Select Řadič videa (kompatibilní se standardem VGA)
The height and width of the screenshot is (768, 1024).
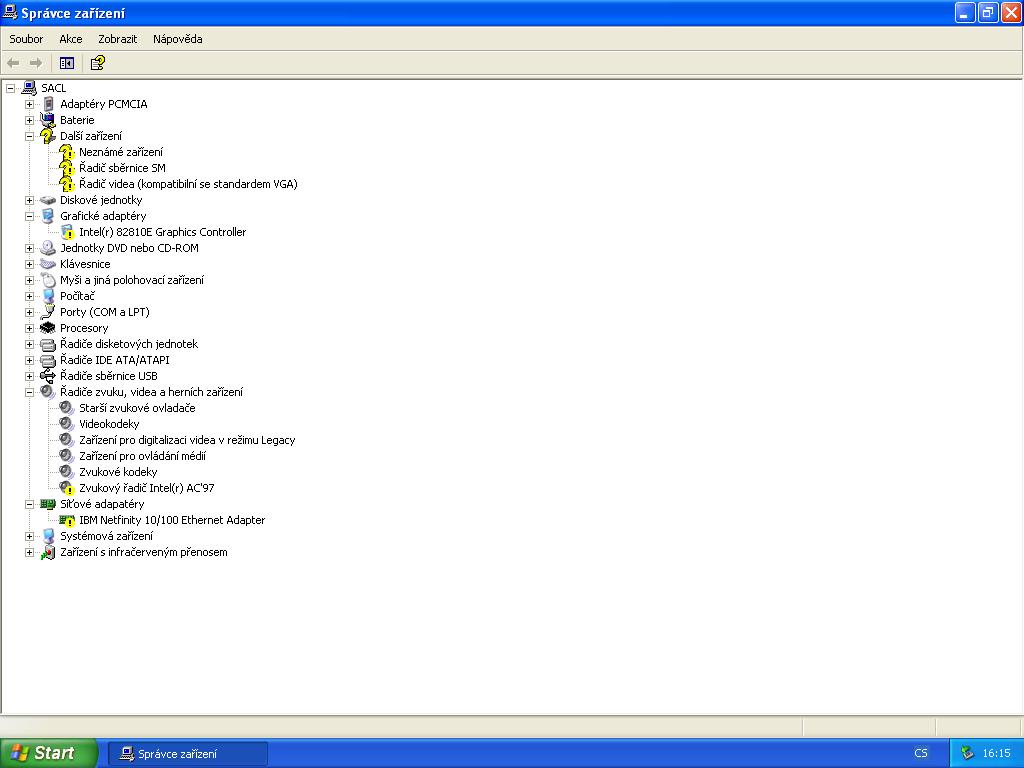[188, 184]
